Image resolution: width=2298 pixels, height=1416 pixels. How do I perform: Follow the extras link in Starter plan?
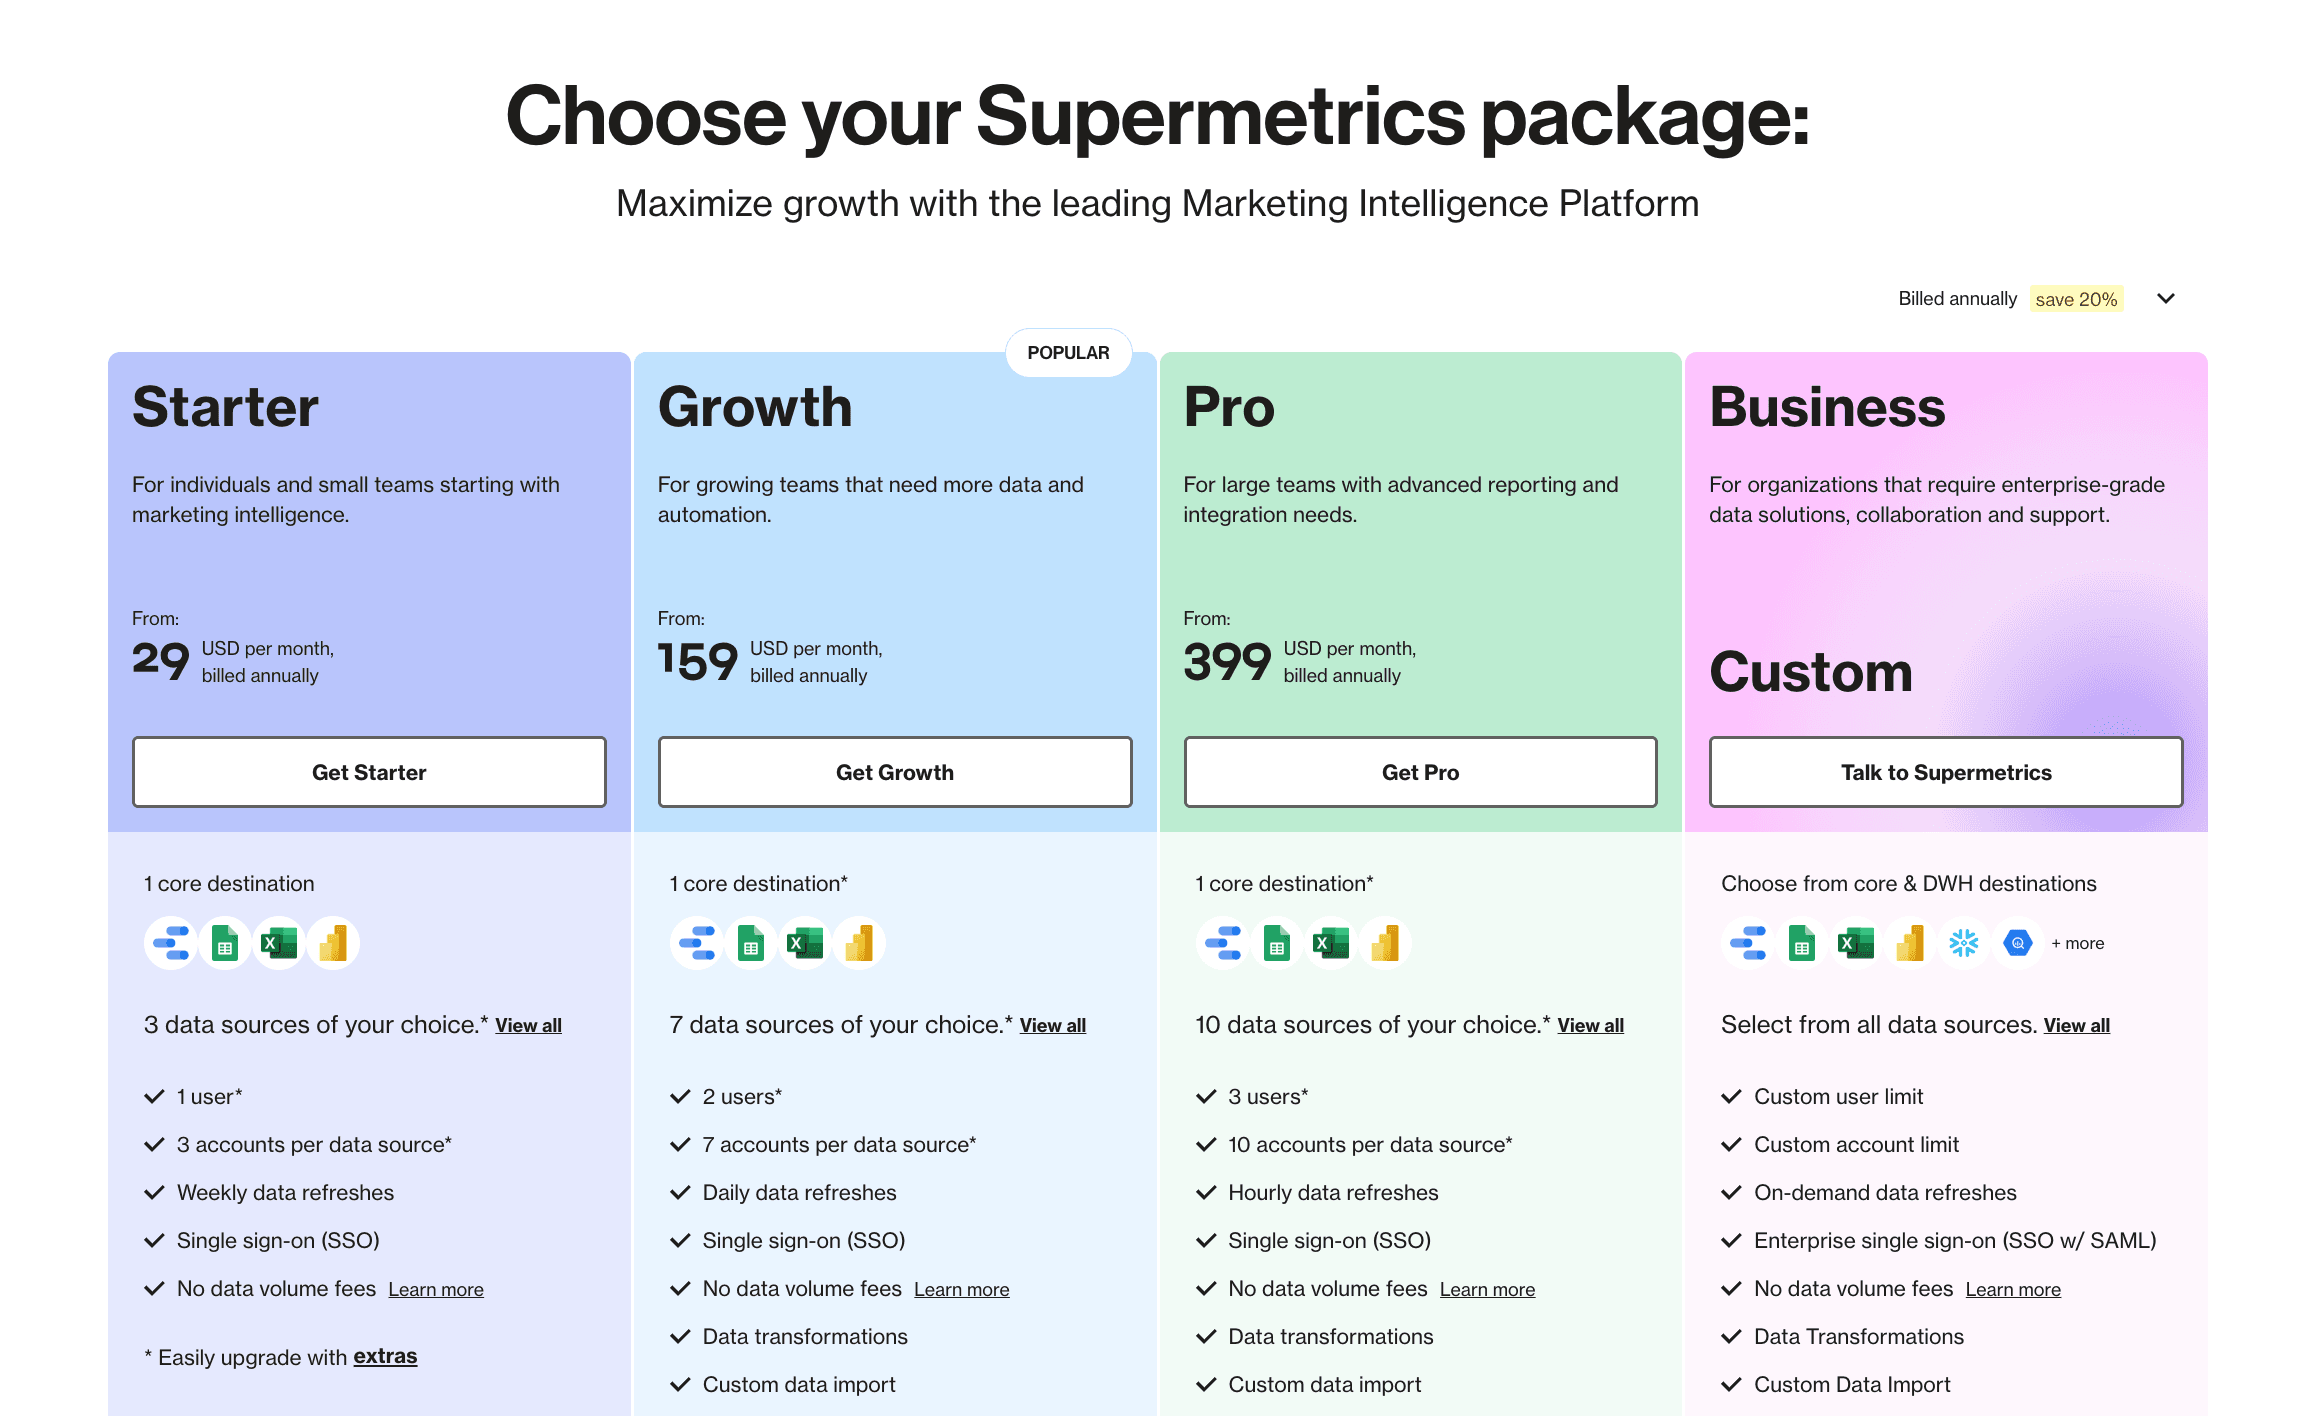pos(385,1357)
